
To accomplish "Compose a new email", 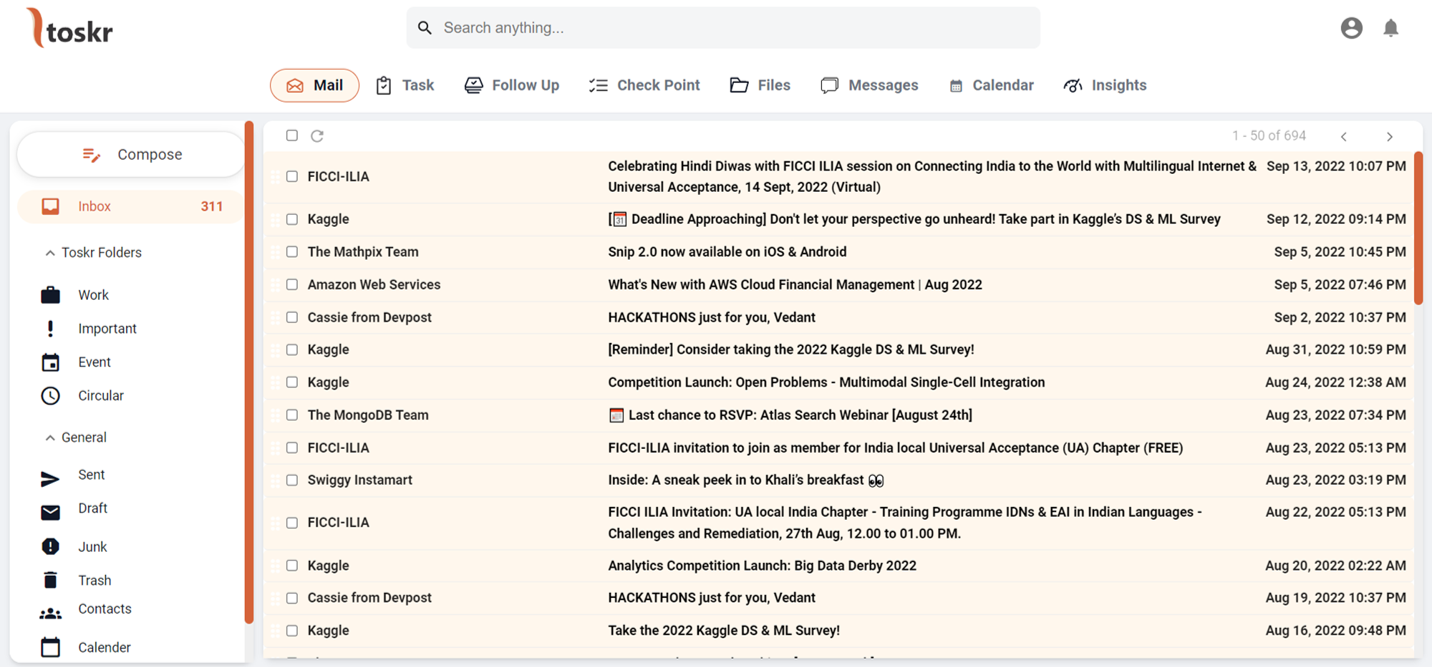I will coord(131,155).
